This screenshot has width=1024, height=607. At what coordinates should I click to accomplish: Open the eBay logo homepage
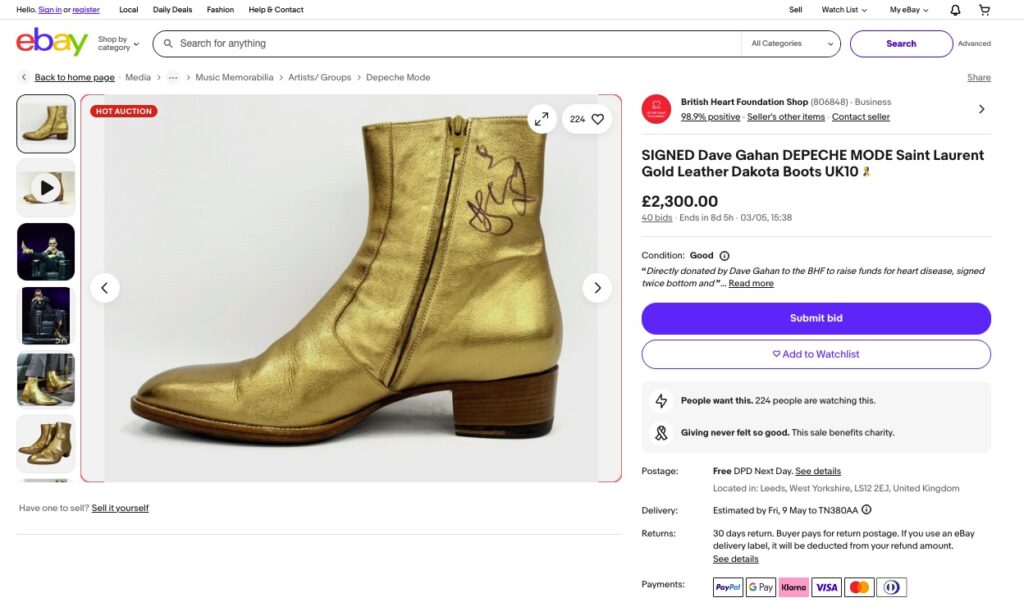(52, 42)
